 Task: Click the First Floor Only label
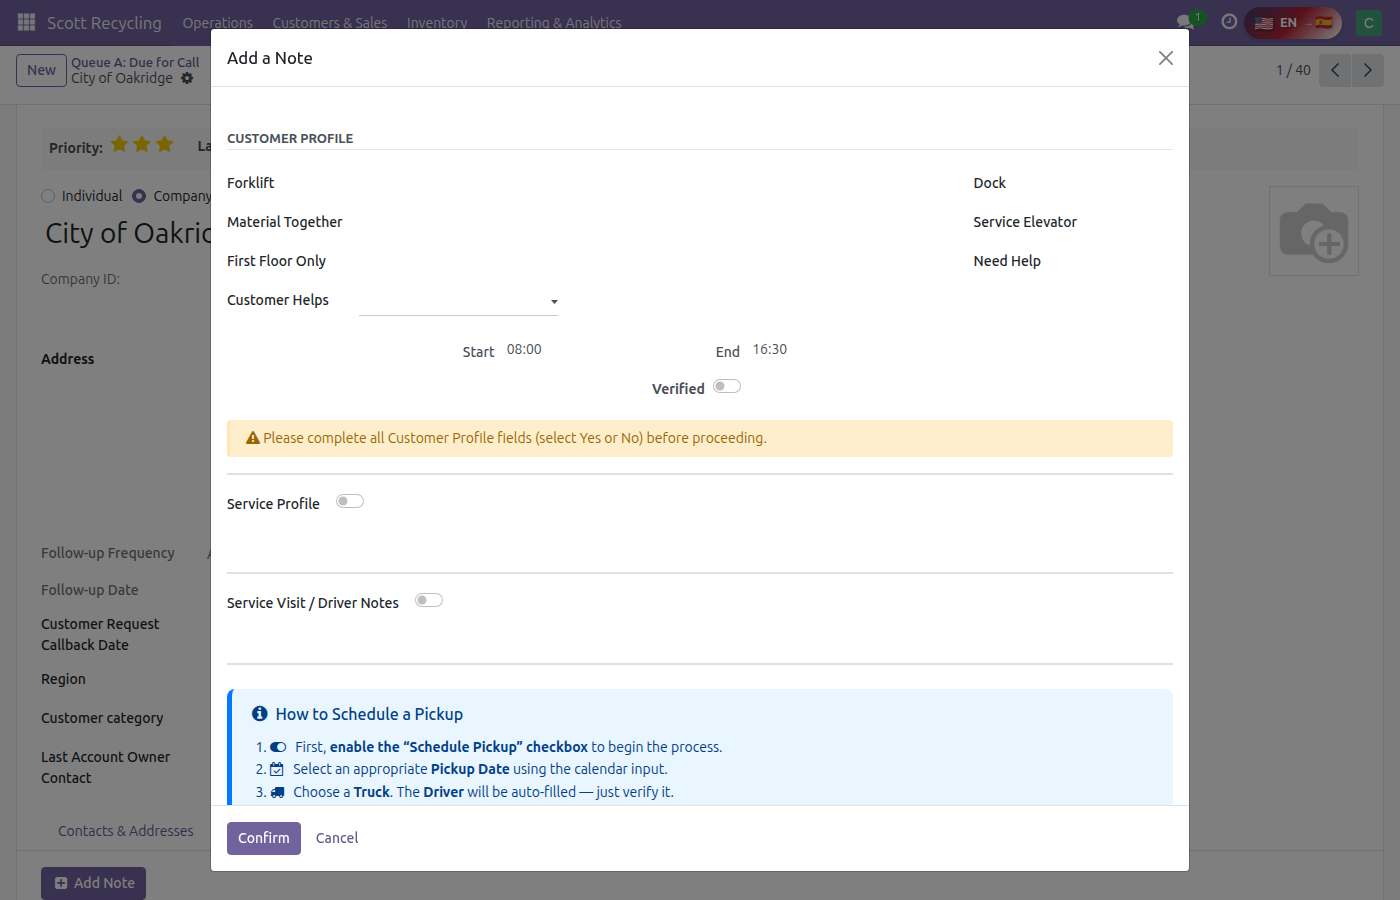(276, 261)
